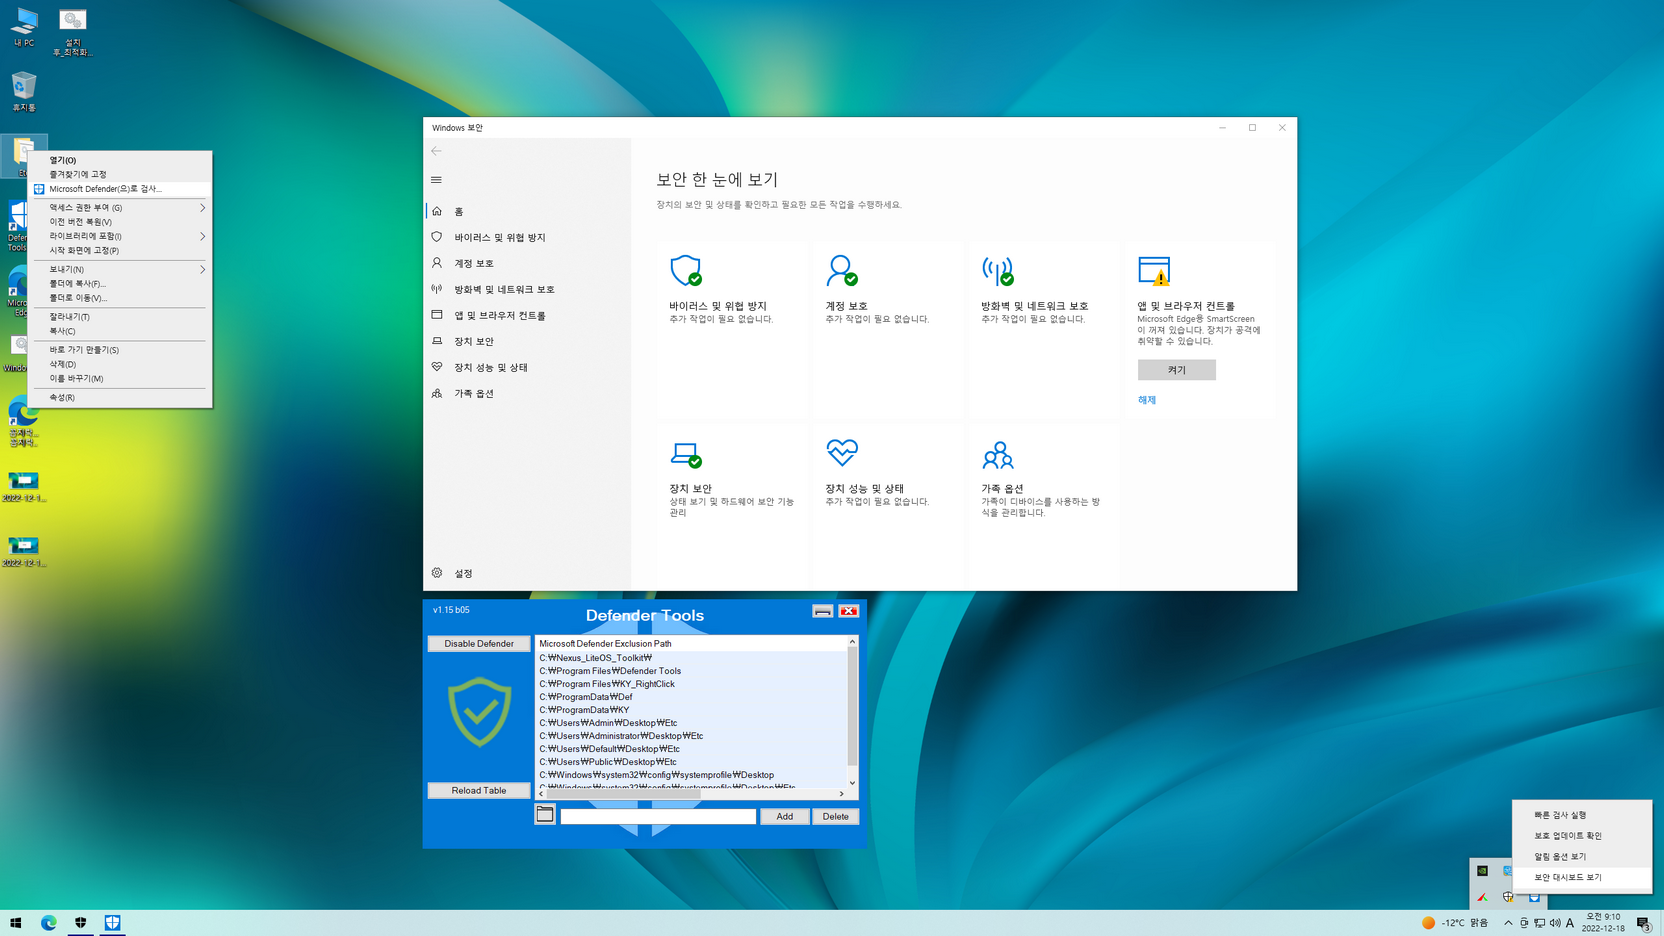Click the exclusion list horizontal scrollbar
The image size is (1664, 936).
tap(691, 794)
